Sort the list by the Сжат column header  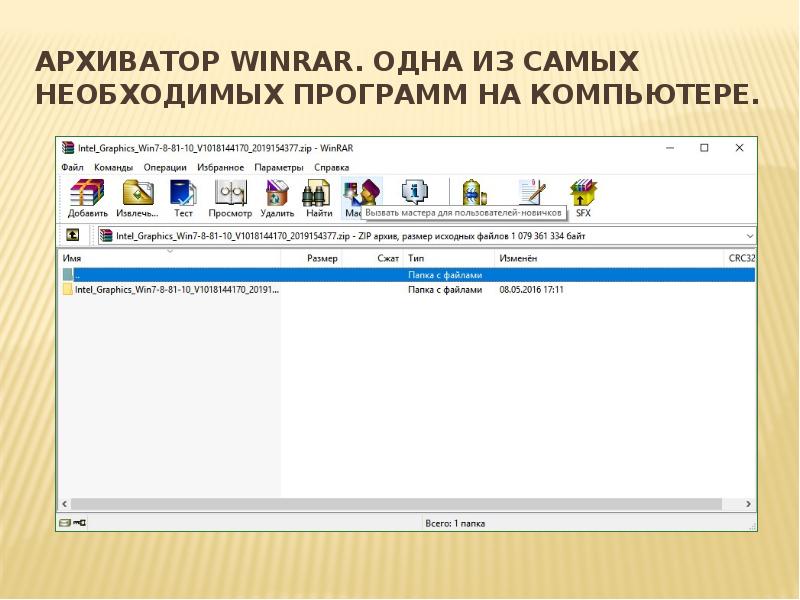tap(372, 258)
